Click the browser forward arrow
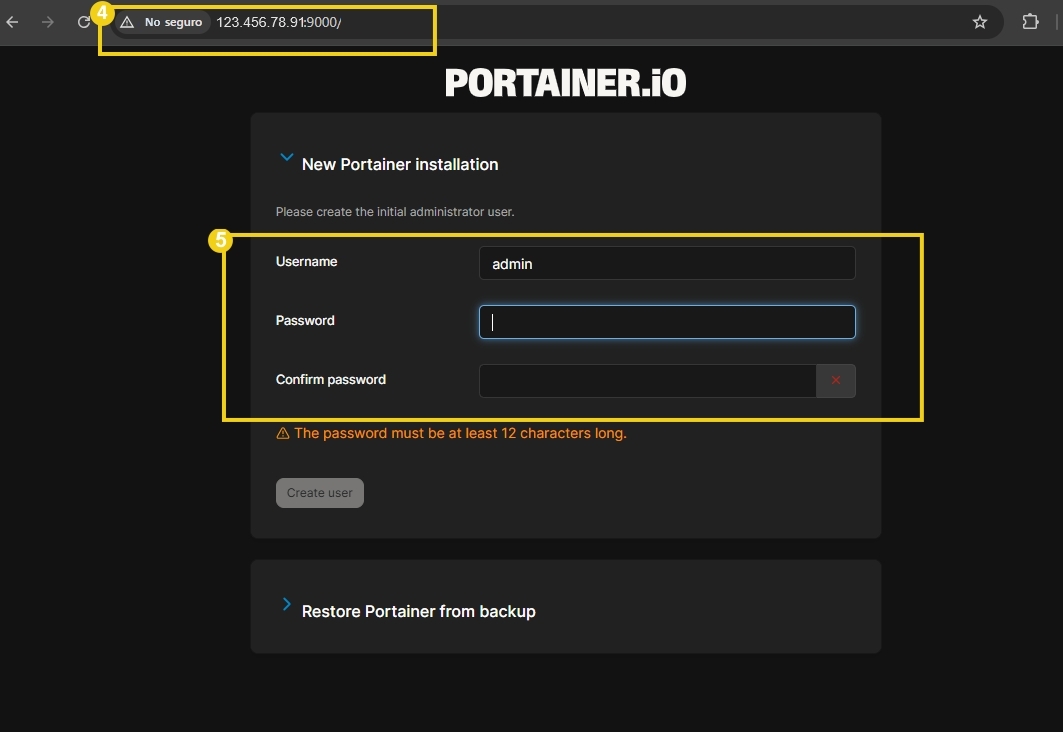Image resolution: width=1063 pixels, height=732 pixels. tap(48, 21)
